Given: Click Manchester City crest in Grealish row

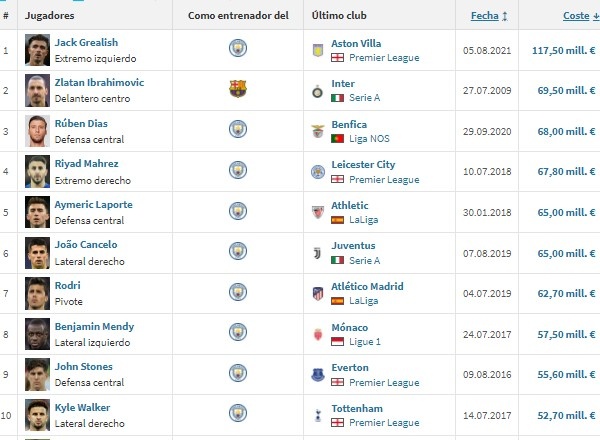Looking at the screenshot, I should click(238, 48).
